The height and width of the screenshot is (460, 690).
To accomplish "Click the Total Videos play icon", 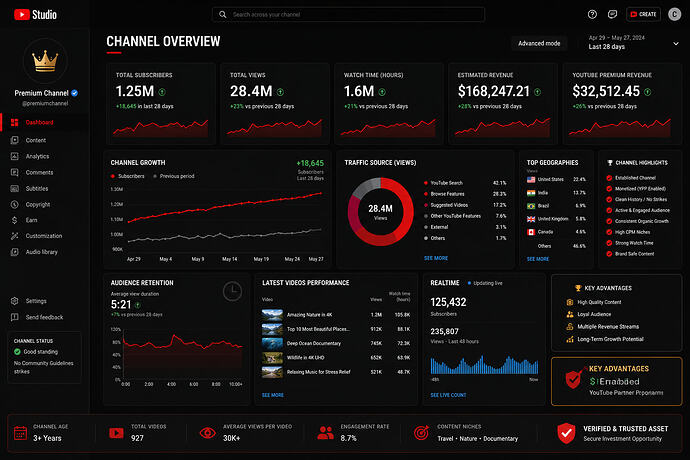I will click(x=116, y=433).
